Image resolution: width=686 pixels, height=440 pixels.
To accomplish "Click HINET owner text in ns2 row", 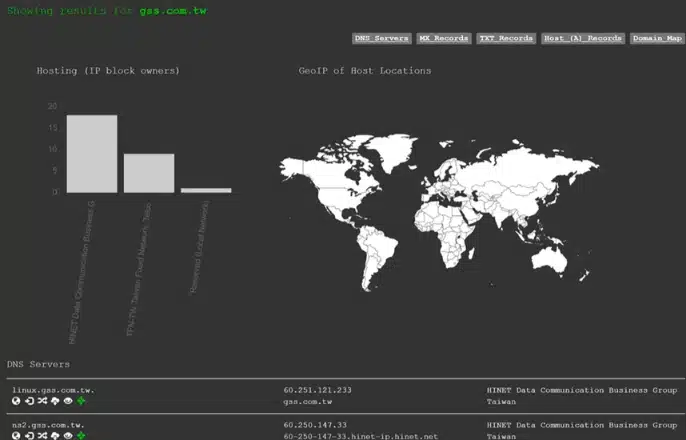I will pyautogui.click(x=582, y=425).
